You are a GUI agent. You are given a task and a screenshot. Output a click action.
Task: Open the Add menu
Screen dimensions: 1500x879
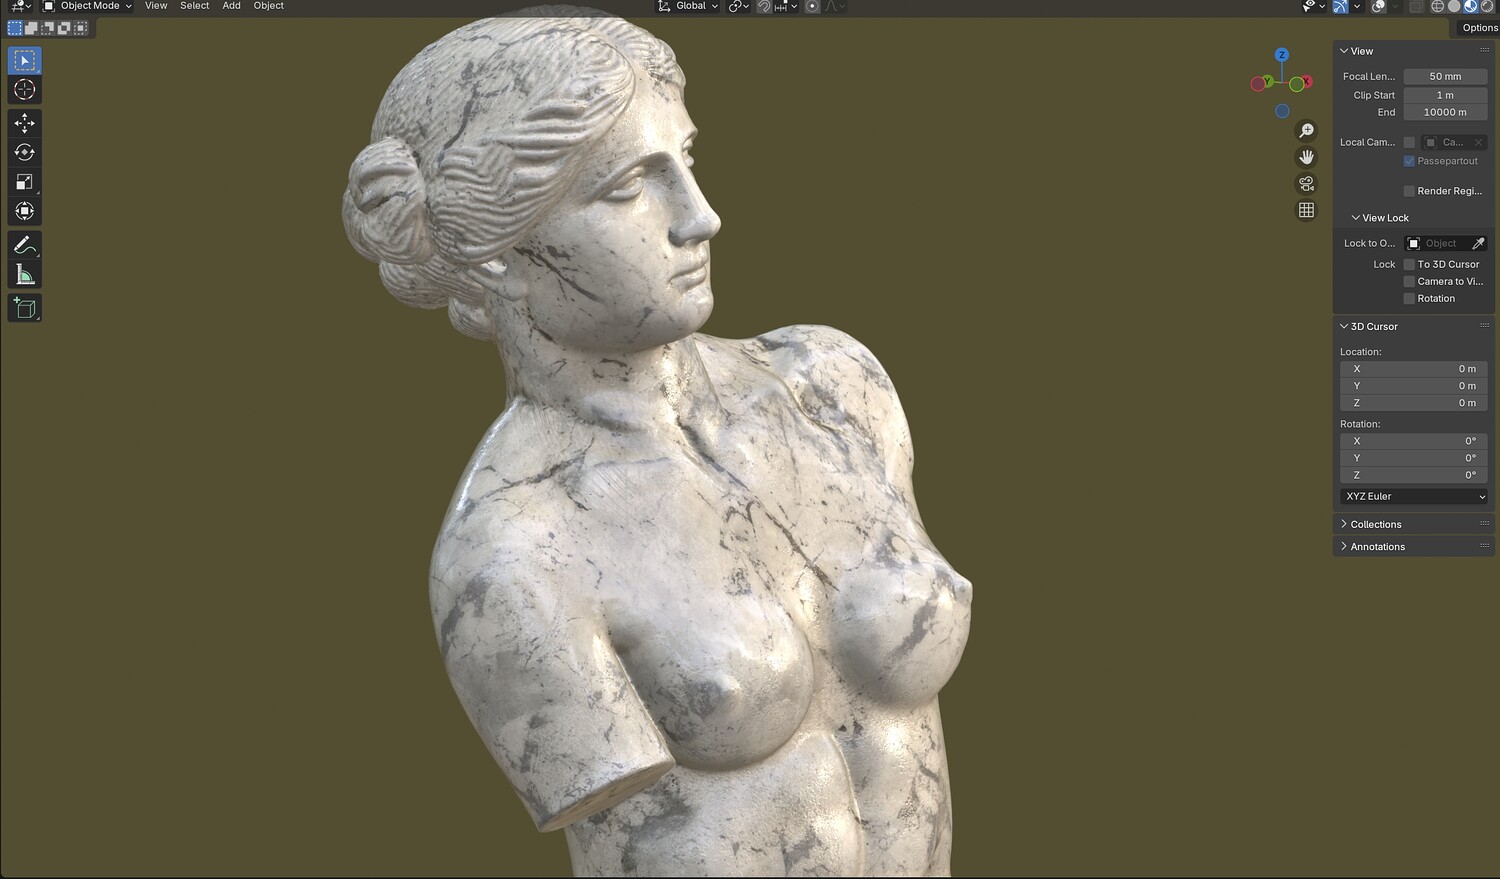[231, 6]
